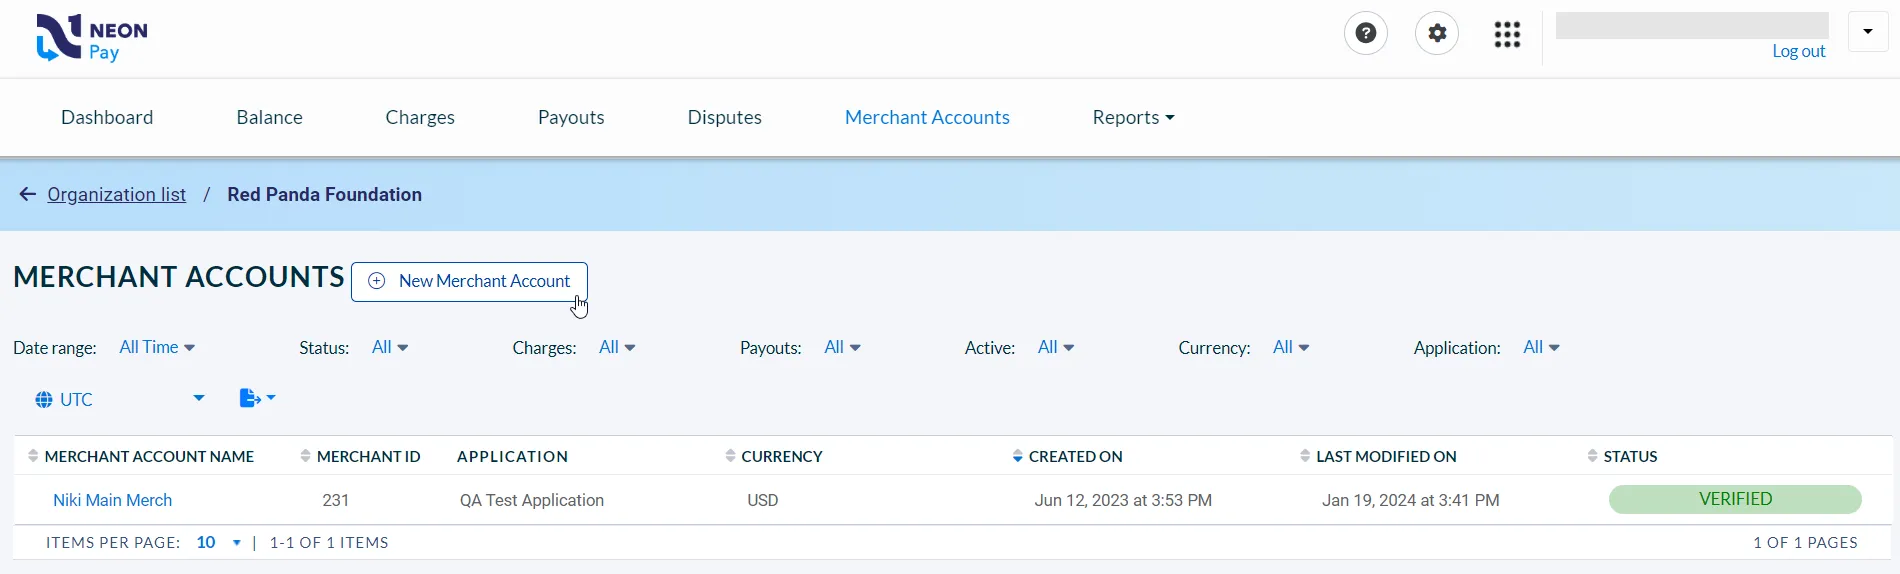Click the back arrow beside Organization list
The image size is (1900, 574).
[28, 194]
